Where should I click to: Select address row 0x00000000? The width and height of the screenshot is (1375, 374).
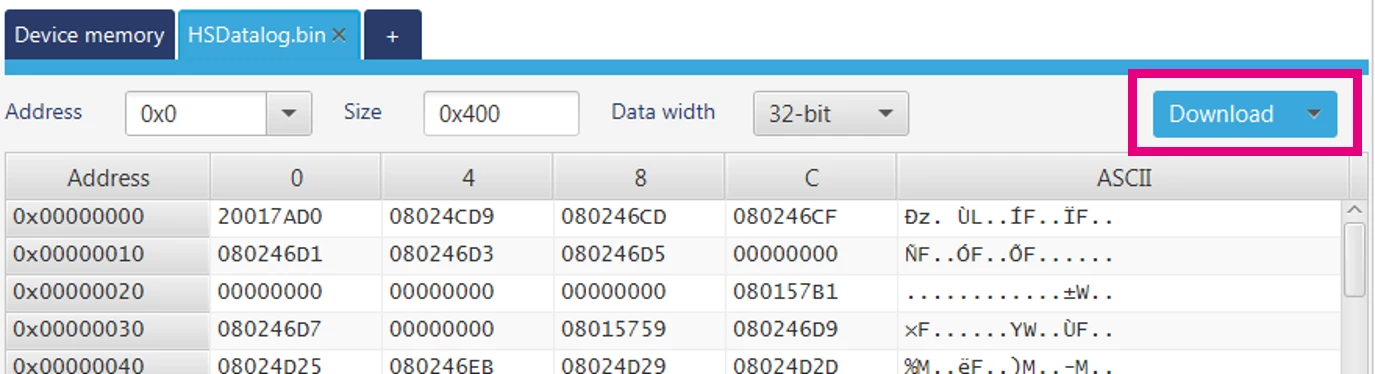coord(108,217)
